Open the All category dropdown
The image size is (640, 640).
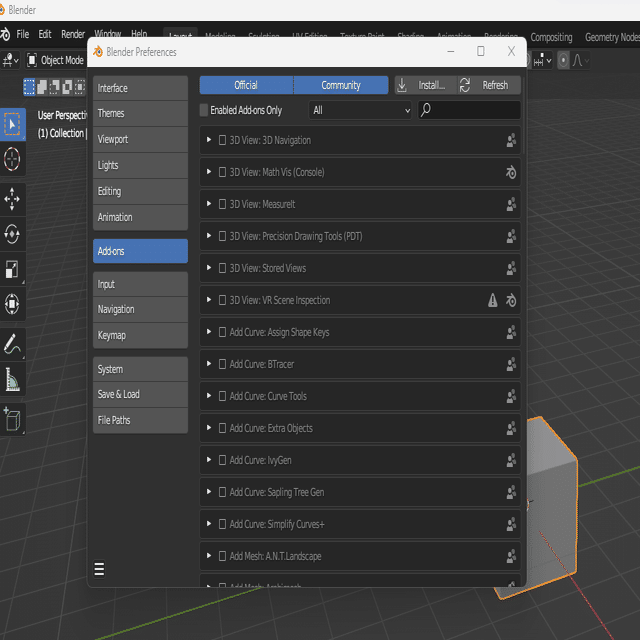pos(360,110)
